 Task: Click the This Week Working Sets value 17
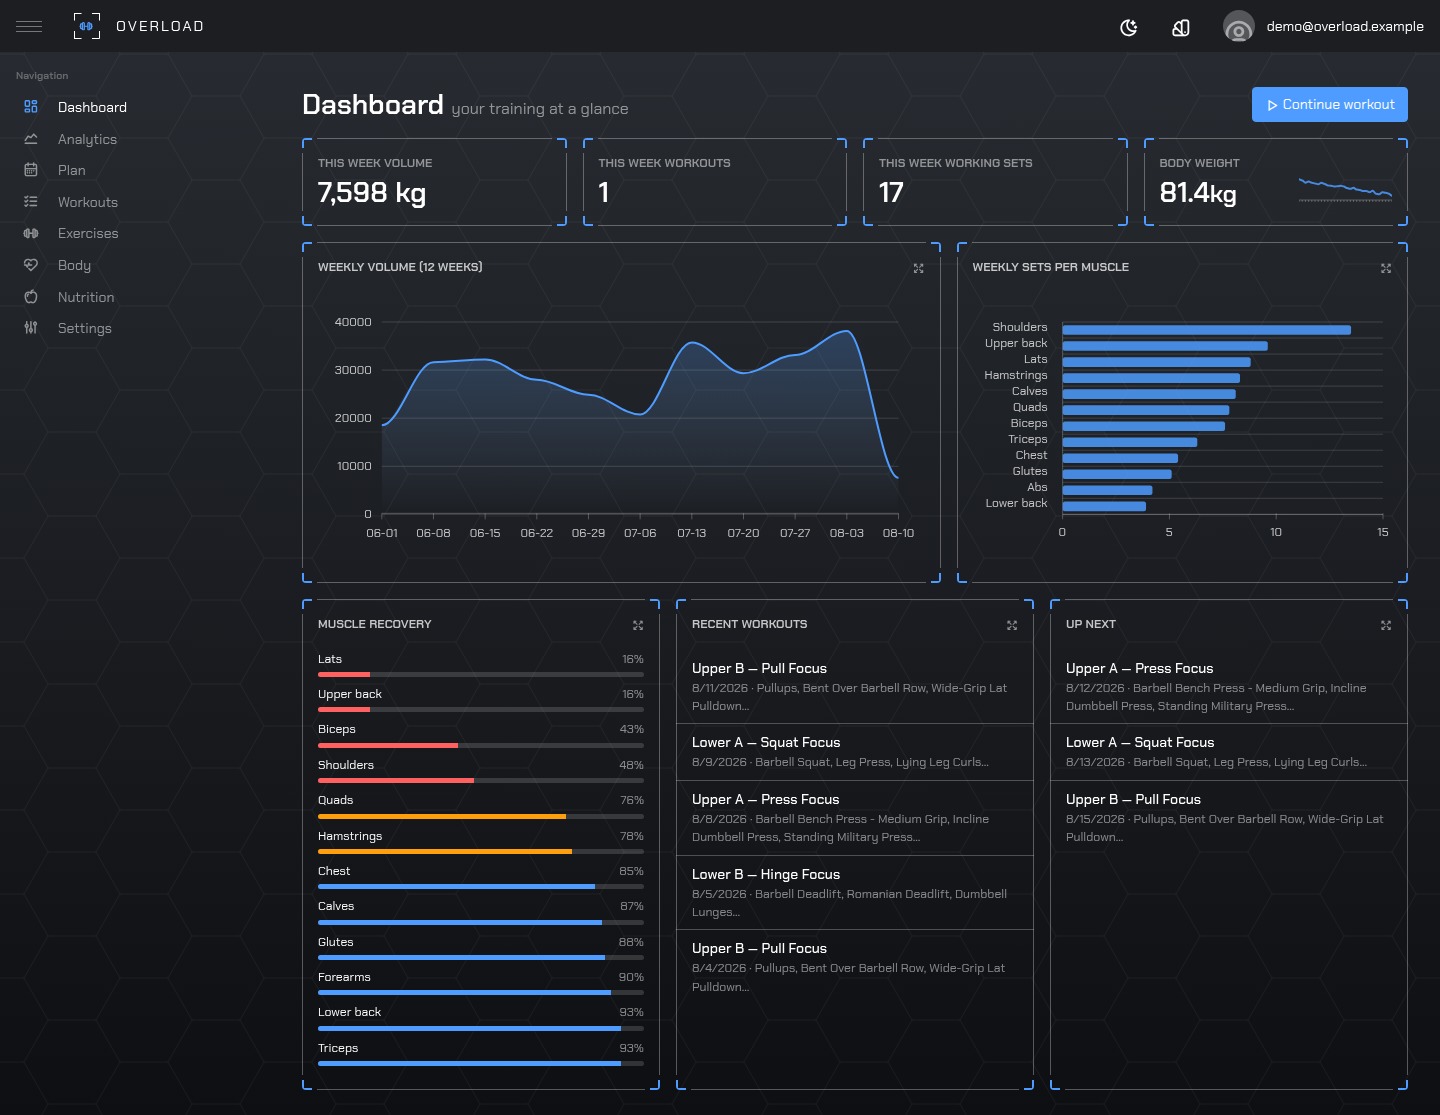(x=891, y=192)
